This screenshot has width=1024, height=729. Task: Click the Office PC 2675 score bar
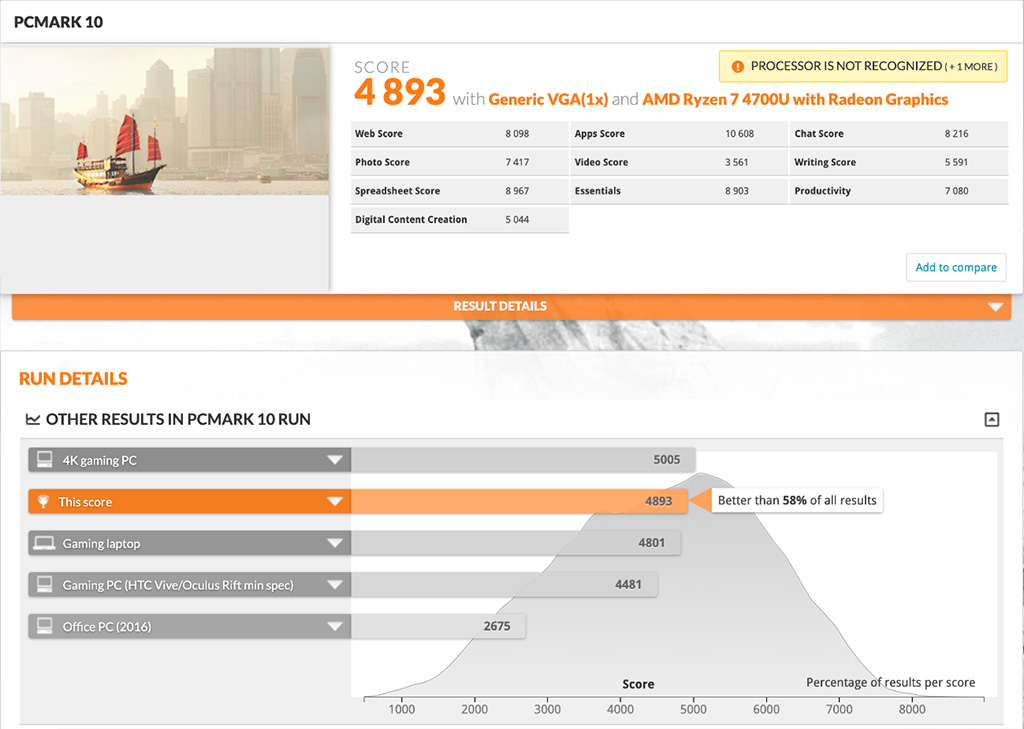point(438,626)
